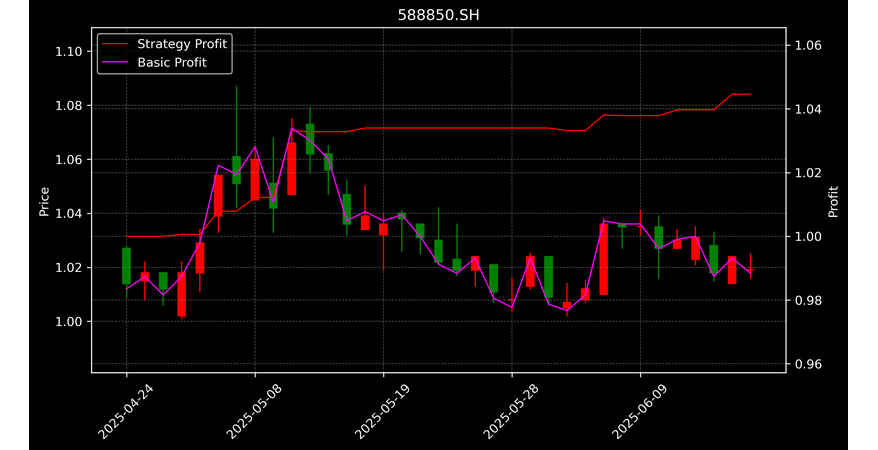
Task: Click the 1.06 price tick label
Action: point(69,160)
